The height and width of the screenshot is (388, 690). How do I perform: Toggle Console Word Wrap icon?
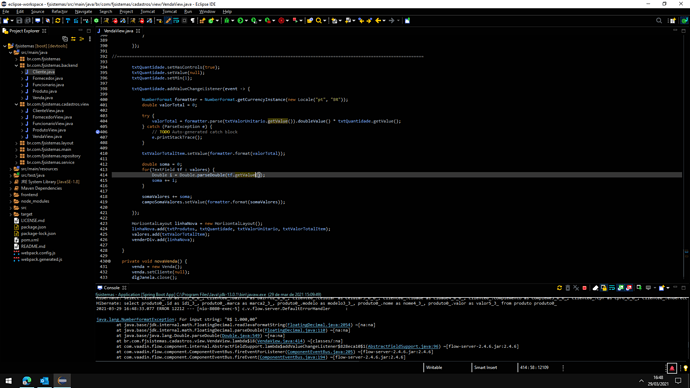(x=612, y=288)
